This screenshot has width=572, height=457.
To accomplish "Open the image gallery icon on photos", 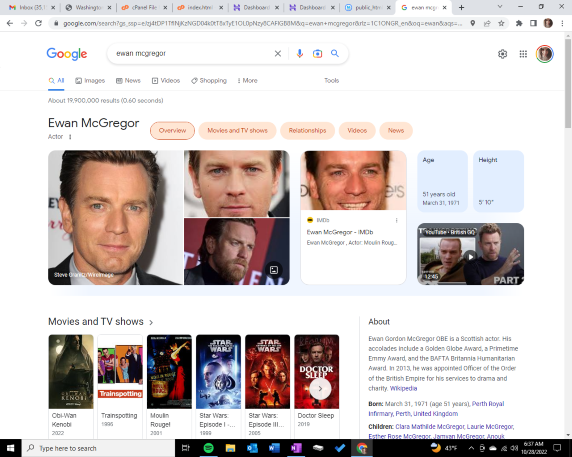I will pyautogui.click(x=274, y=270).
